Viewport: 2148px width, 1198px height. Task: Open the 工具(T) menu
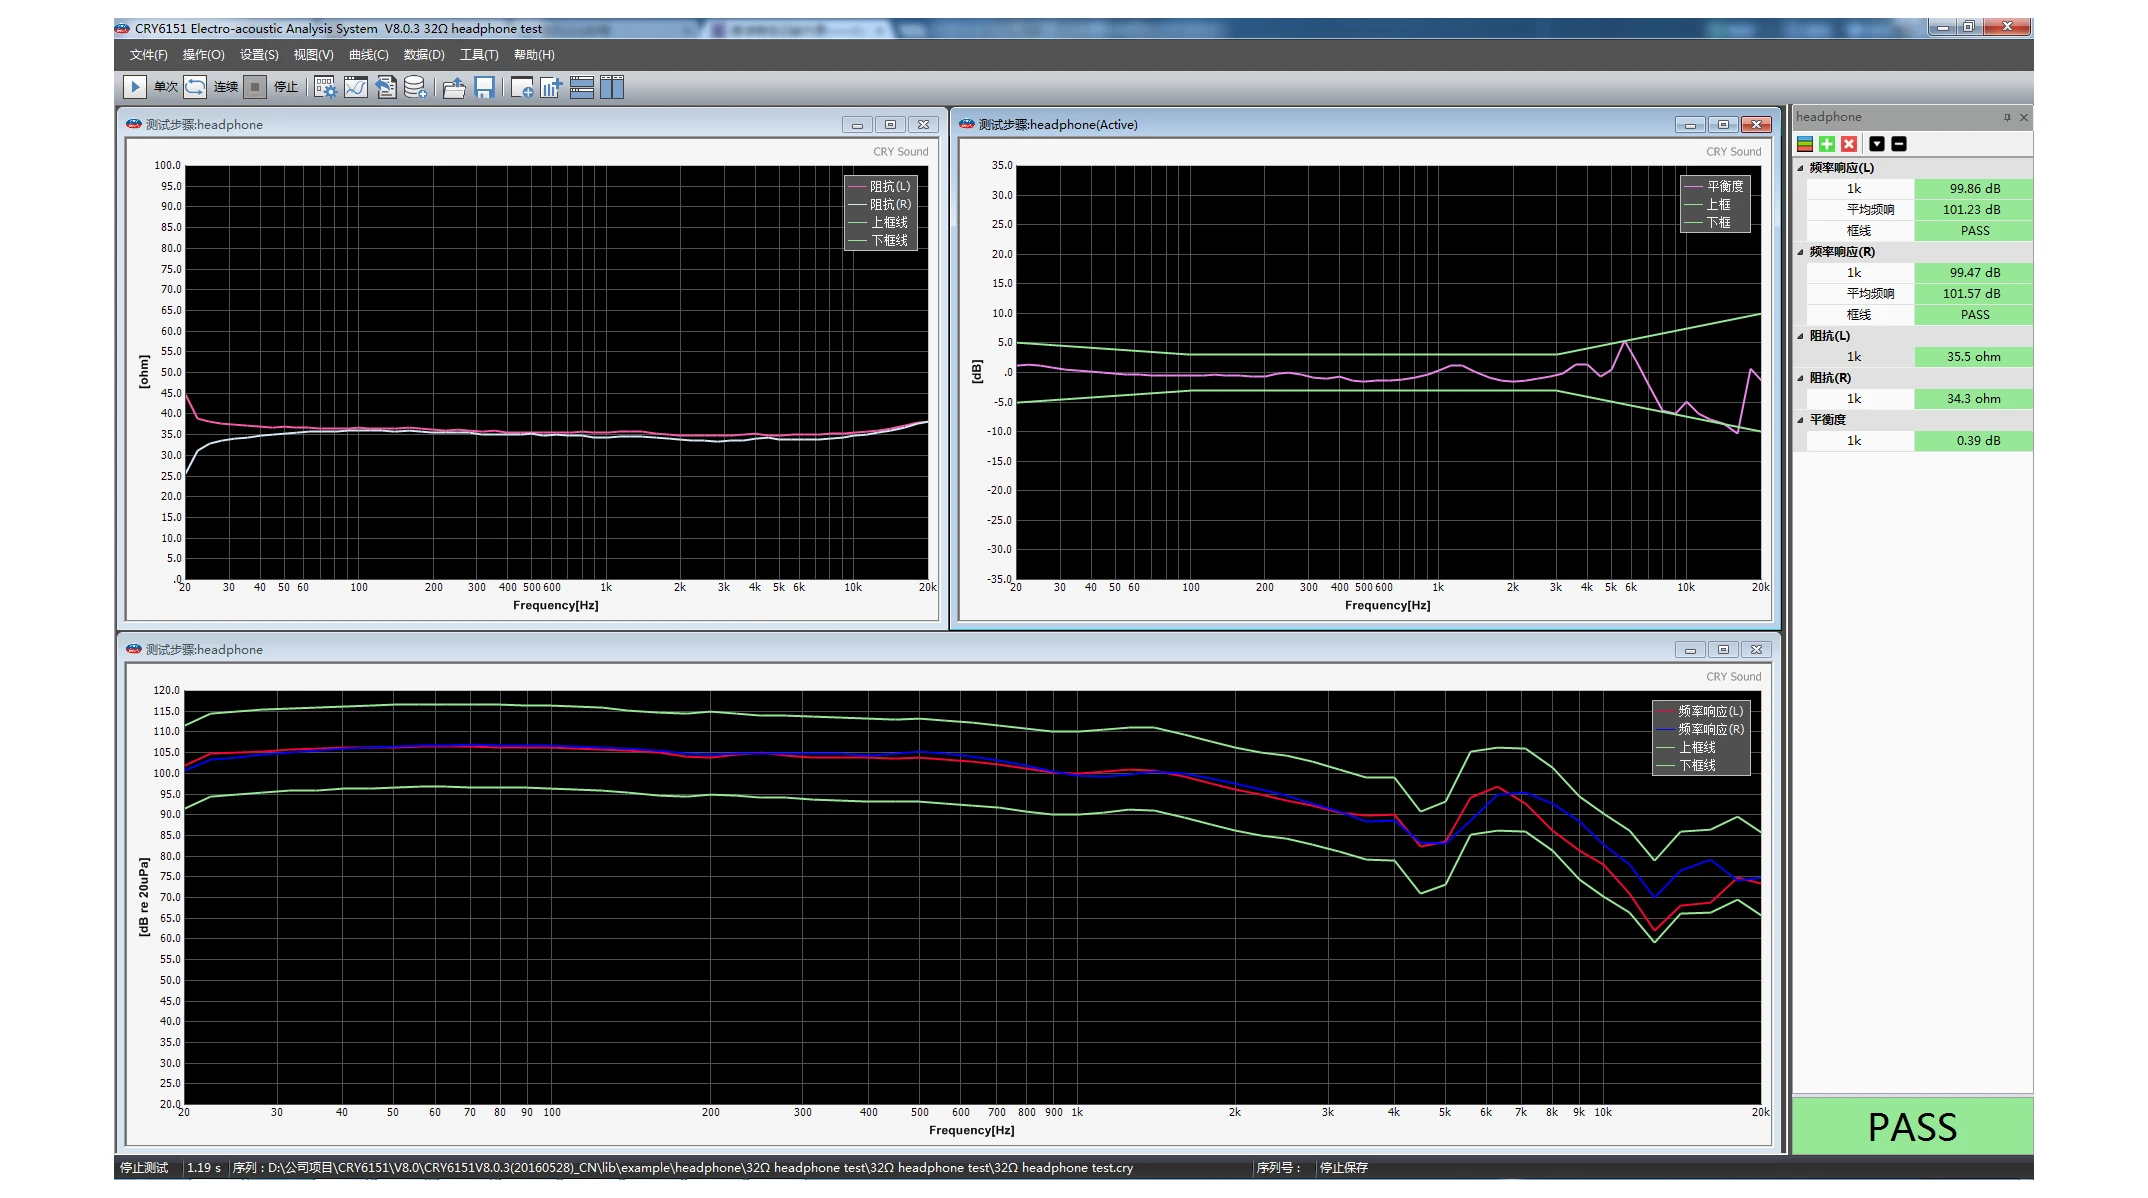point(478,55)
